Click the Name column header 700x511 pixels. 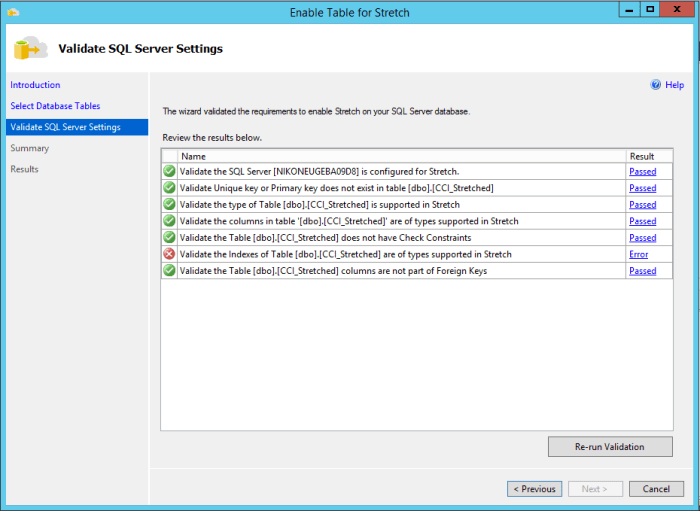click(x=193, y=156)
